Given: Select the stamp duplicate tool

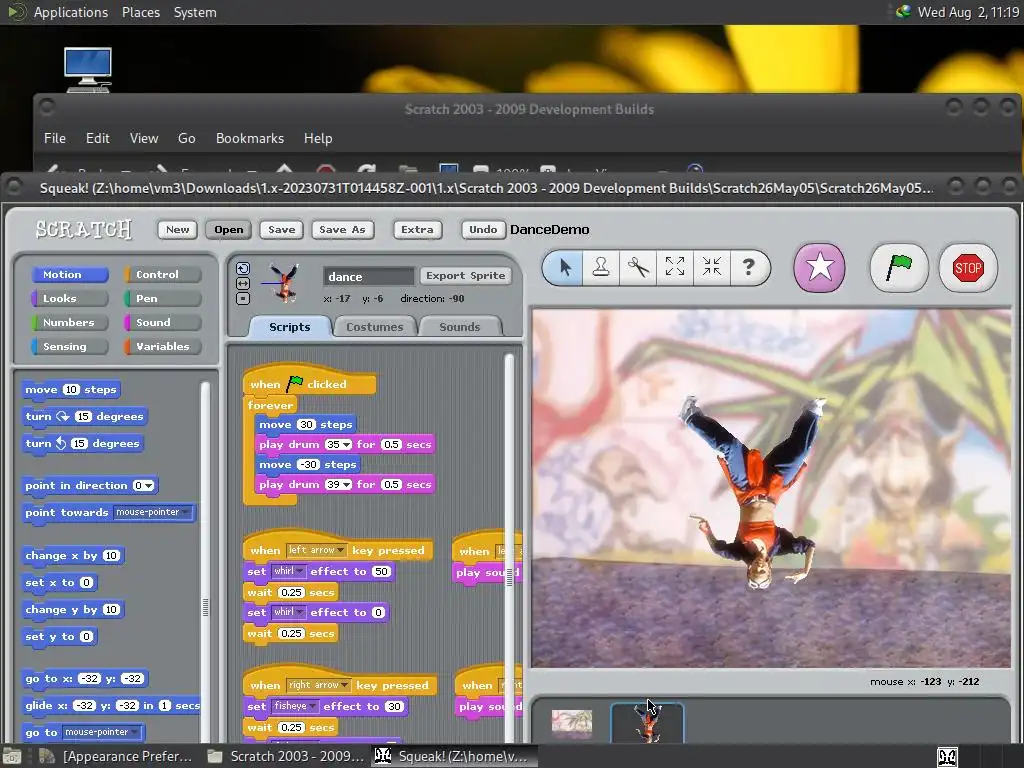Looking at the screenshot, I should [601, 267].
